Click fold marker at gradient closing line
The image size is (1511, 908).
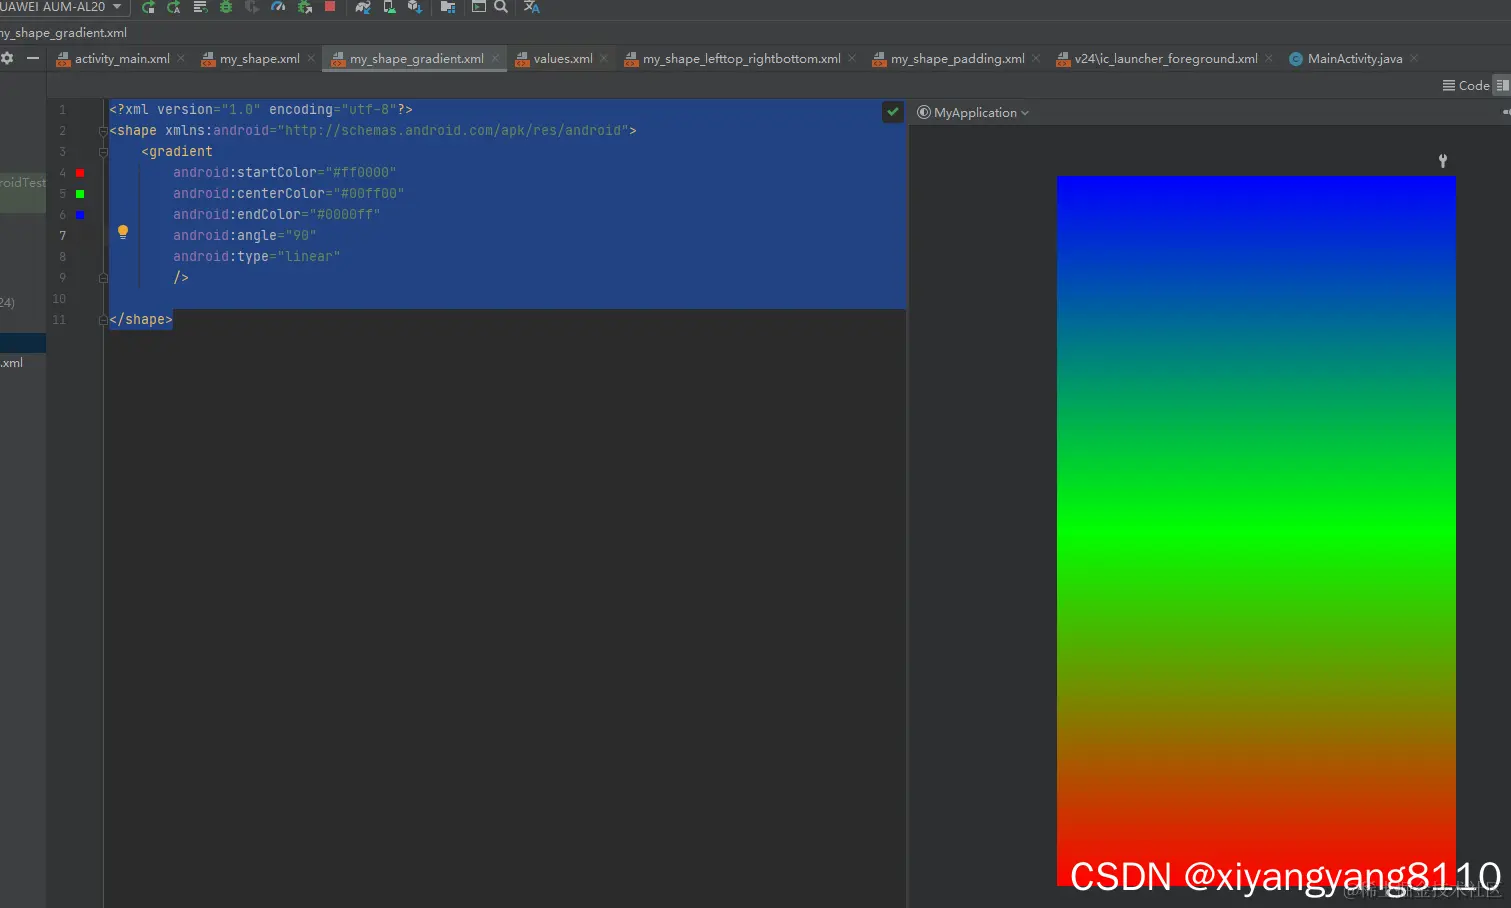point(103,278)
